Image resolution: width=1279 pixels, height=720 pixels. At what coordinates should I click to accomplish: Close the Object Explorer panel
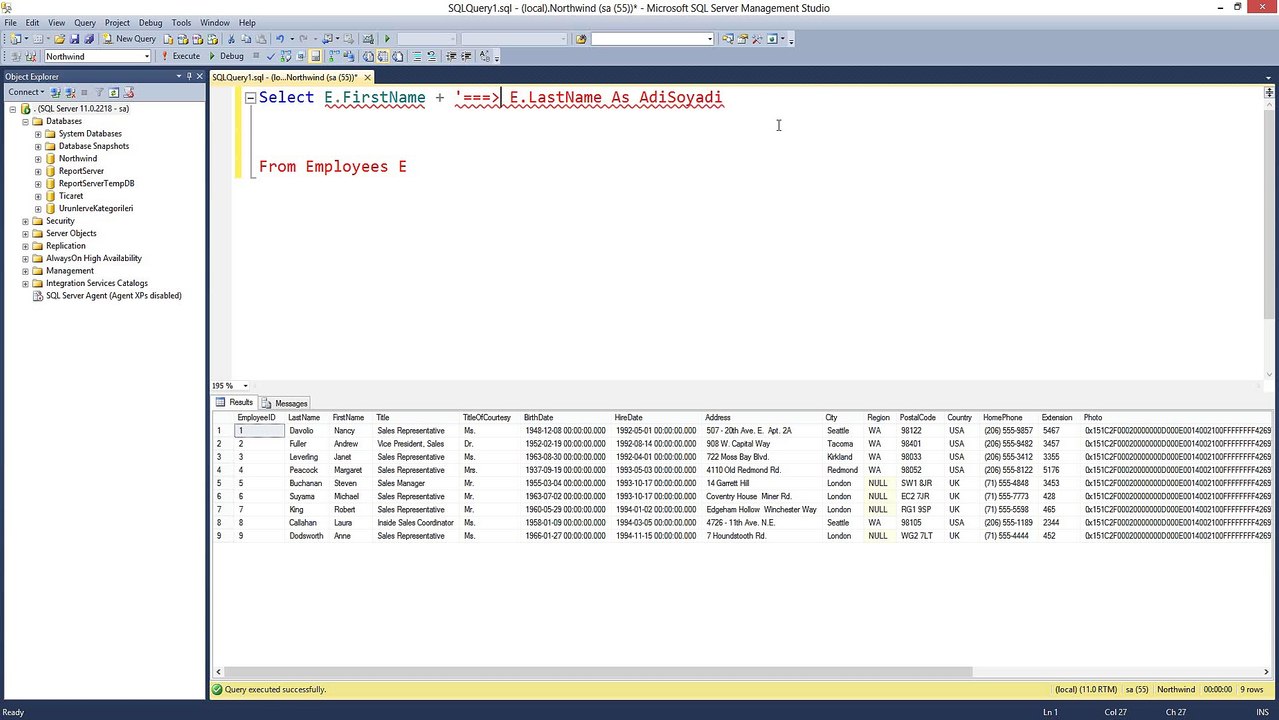point(200,76)
